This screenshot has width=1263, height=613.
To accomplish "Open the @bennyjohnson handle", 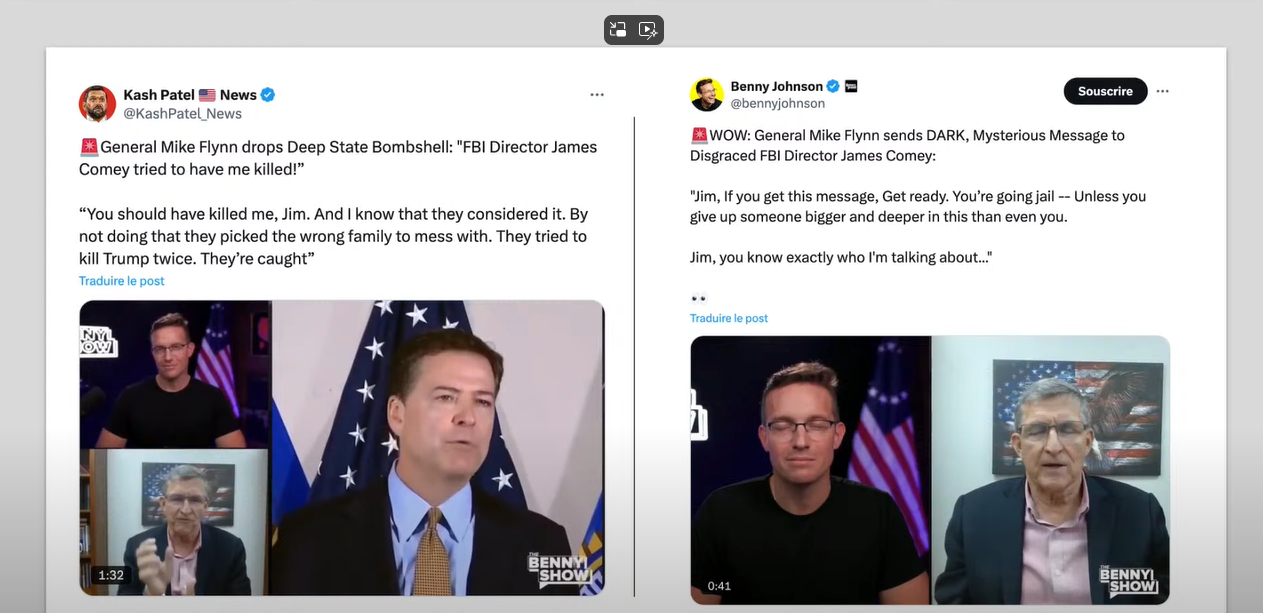I will point(778,103).
